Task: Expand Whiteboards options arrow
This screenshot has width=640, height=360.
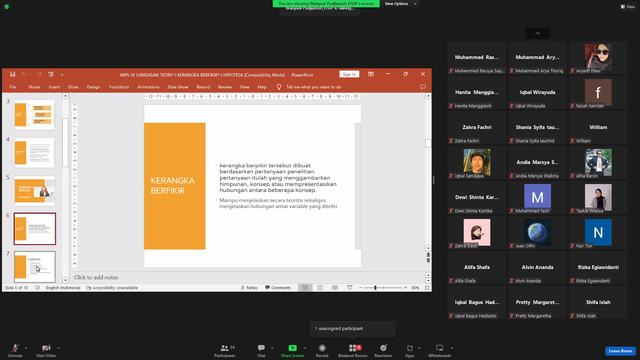Action: 452,348
